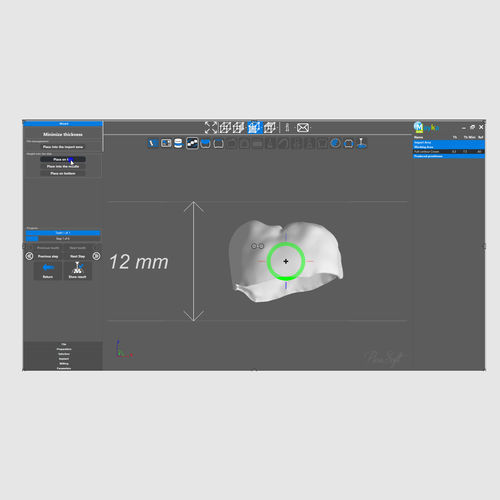Select the Working Area row
Image resolution: width=500 pixels, height=500 pixels.
[x=449, y=147]
